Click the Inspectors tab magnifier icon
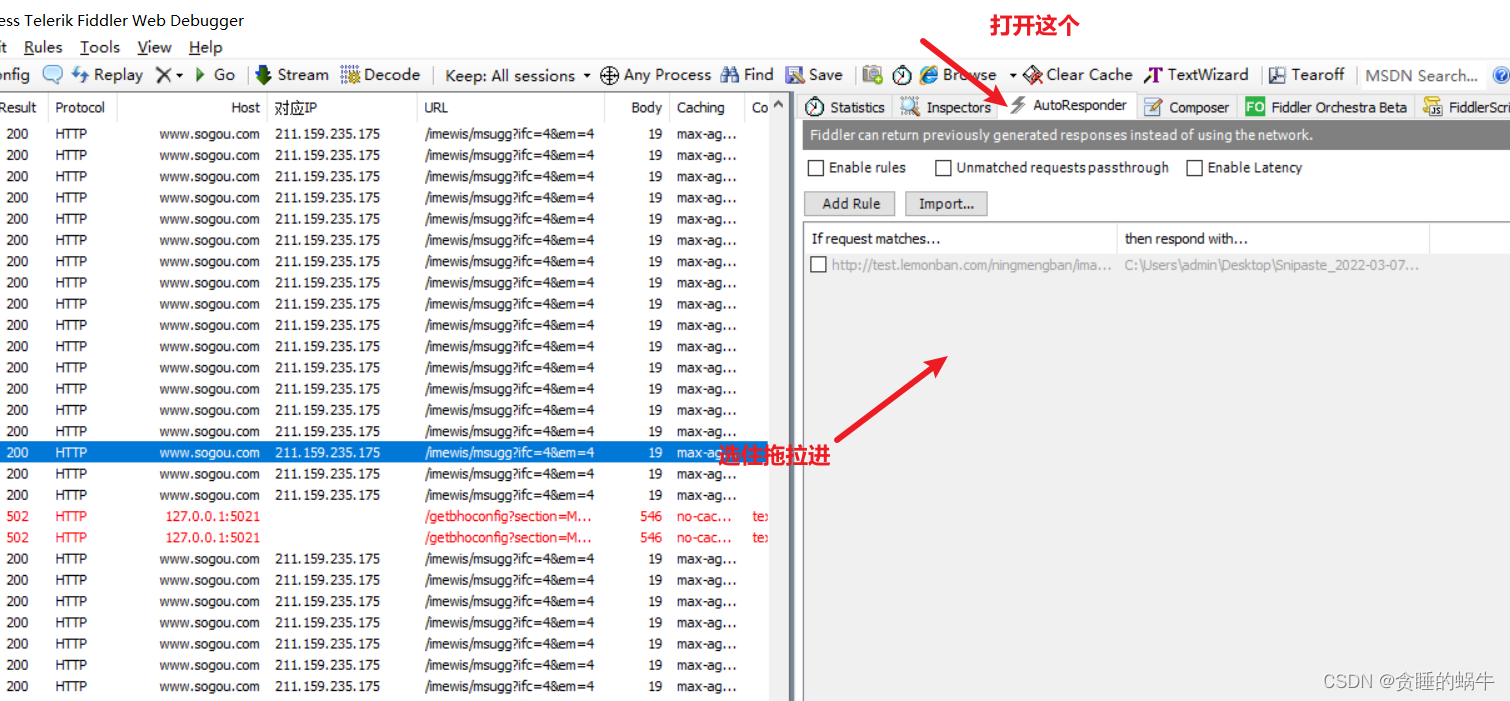The width and height of the screenshot is (1510, 701). click(910, 107)
